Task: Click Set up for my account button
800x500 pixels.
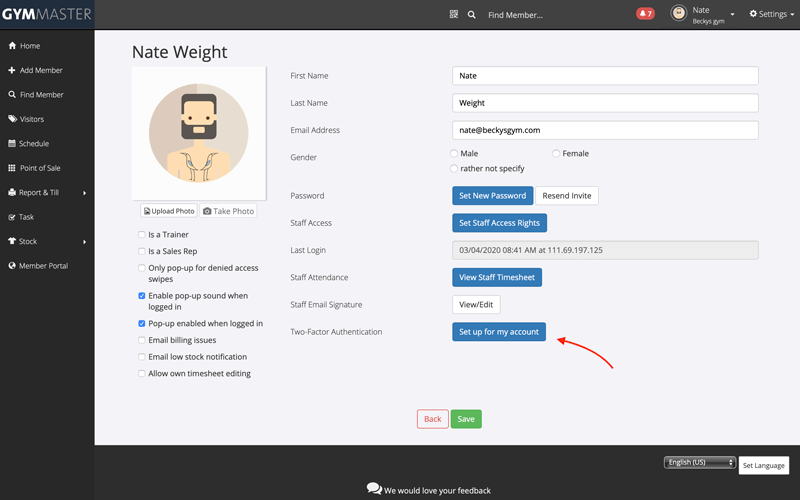Action: tap(499, 332)
